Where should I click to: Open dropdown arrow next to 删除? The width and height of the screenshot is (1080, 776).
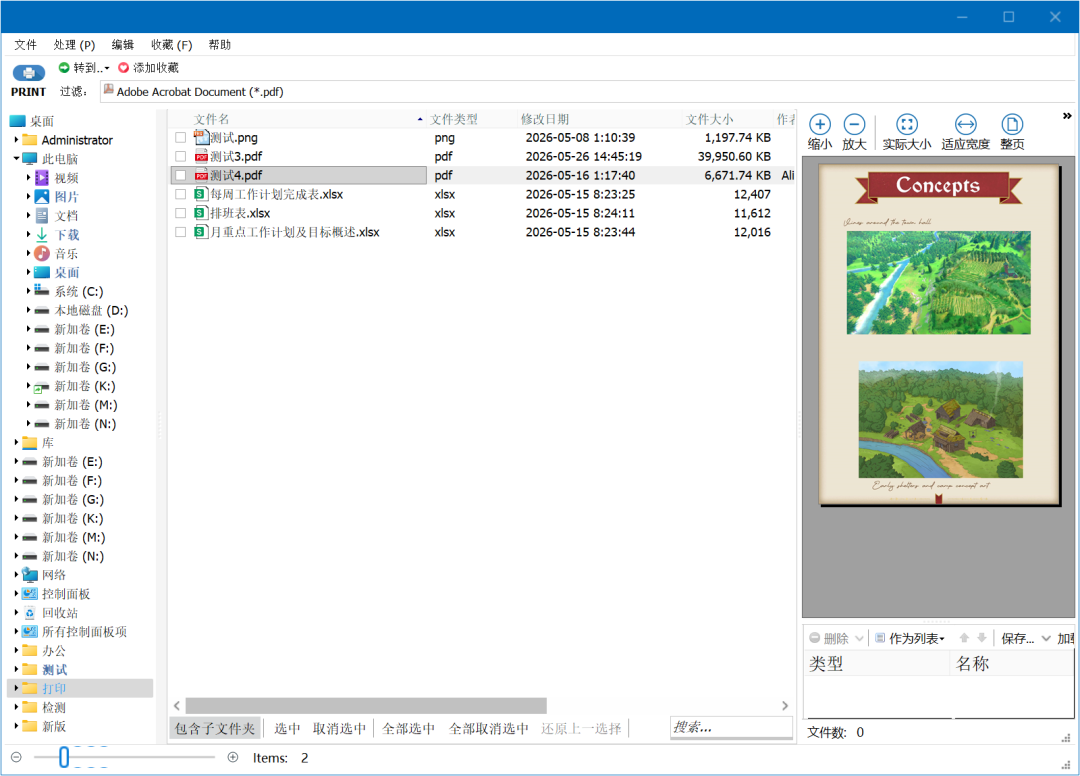[860, 638]
